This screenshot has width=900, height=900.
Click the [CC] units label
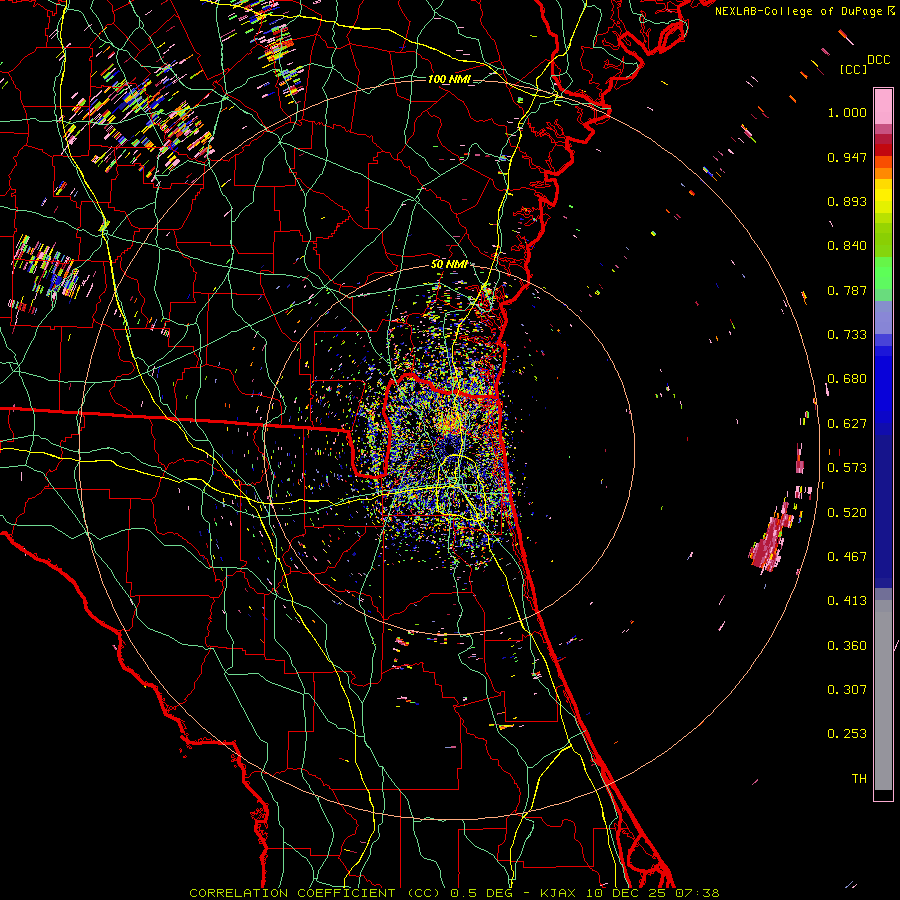pos(854,69)
